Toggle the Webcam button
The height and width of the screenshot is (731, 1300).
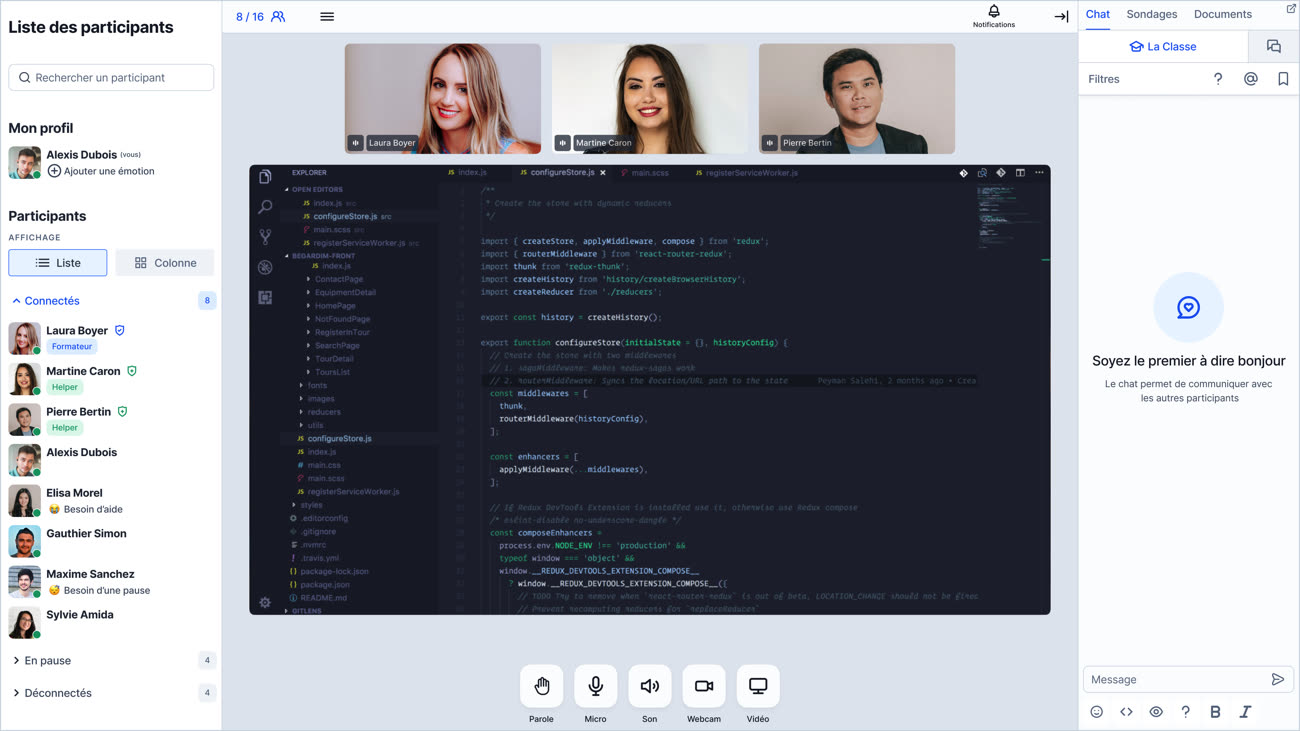(x=704, y=686)
